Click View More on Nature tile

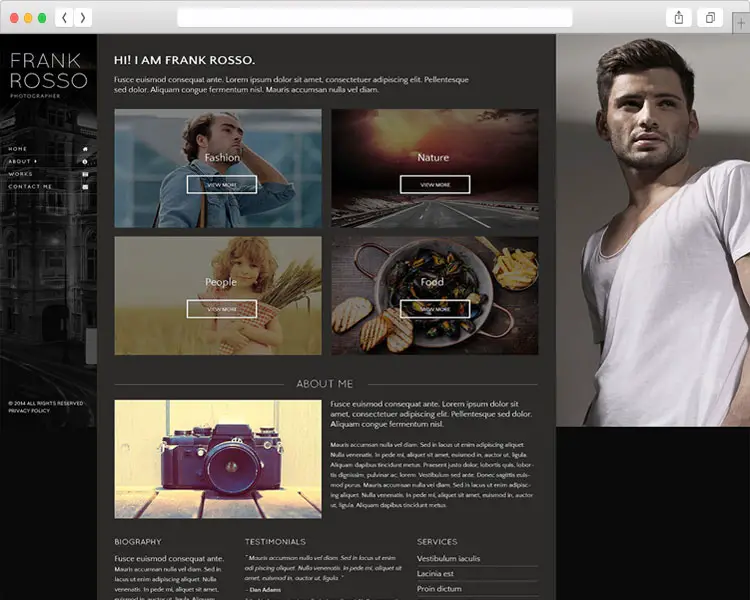[x=435, y=185]
